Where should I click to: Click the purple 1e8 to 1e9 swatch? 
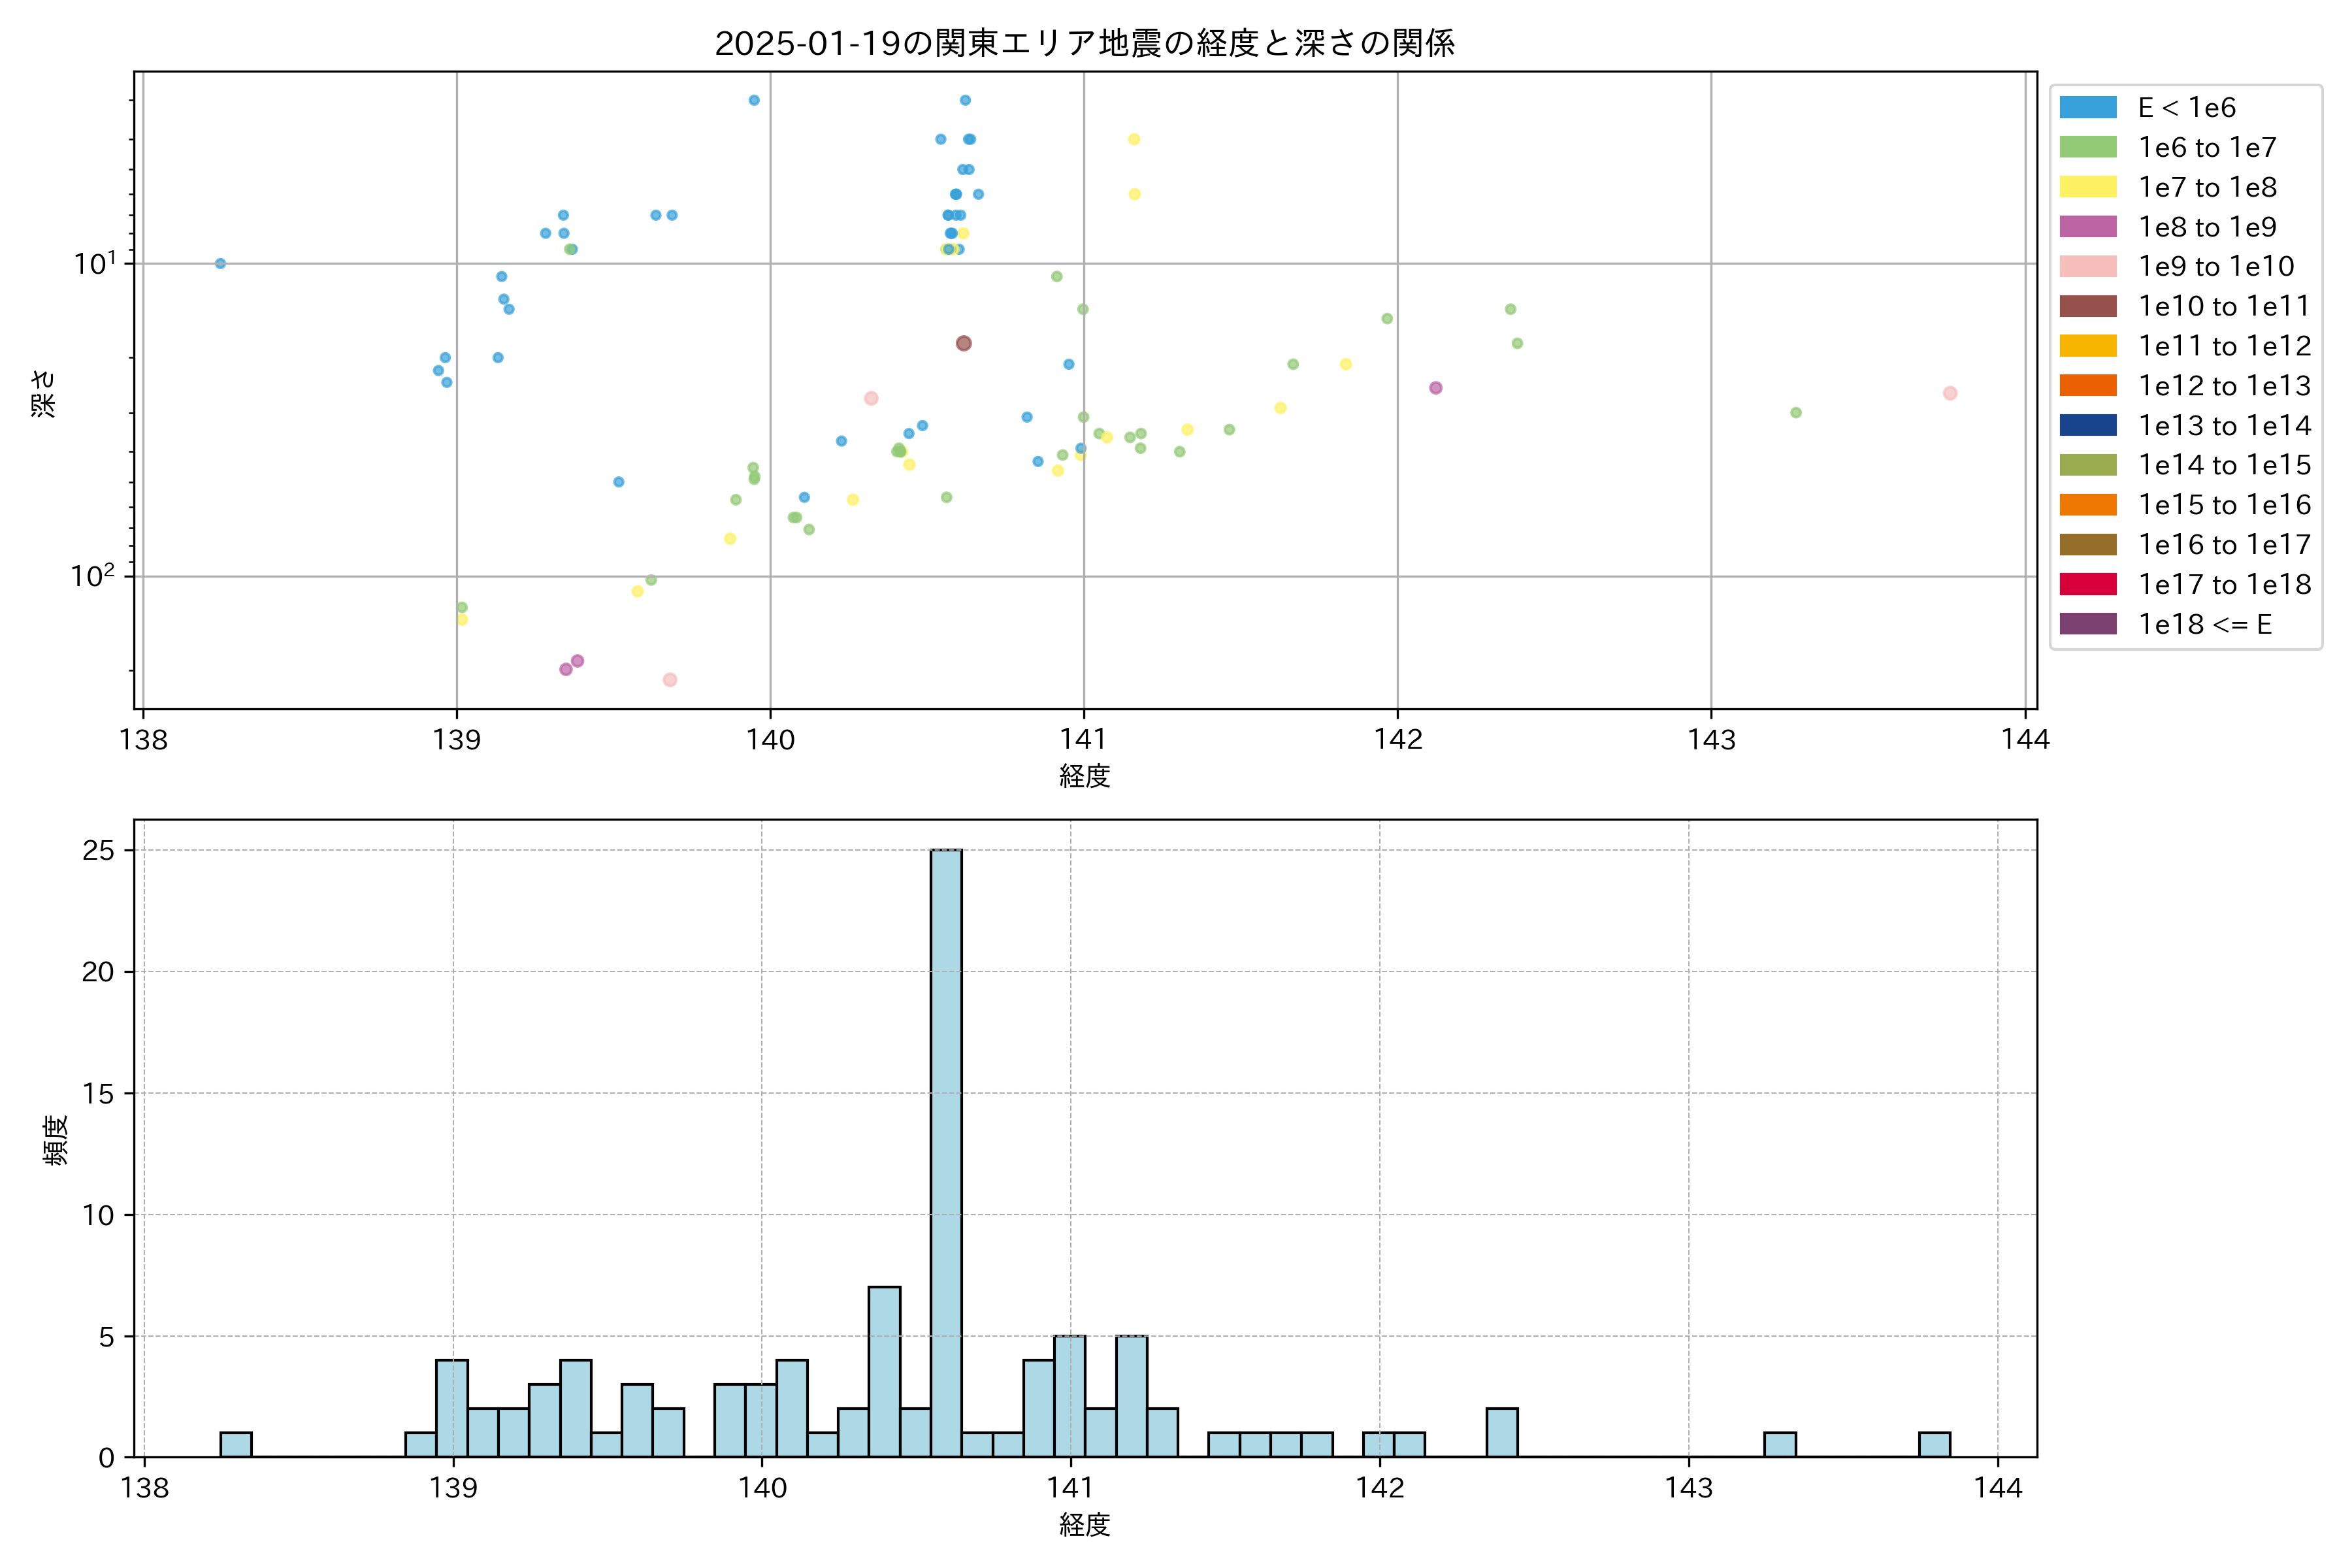pos(2088,227)
